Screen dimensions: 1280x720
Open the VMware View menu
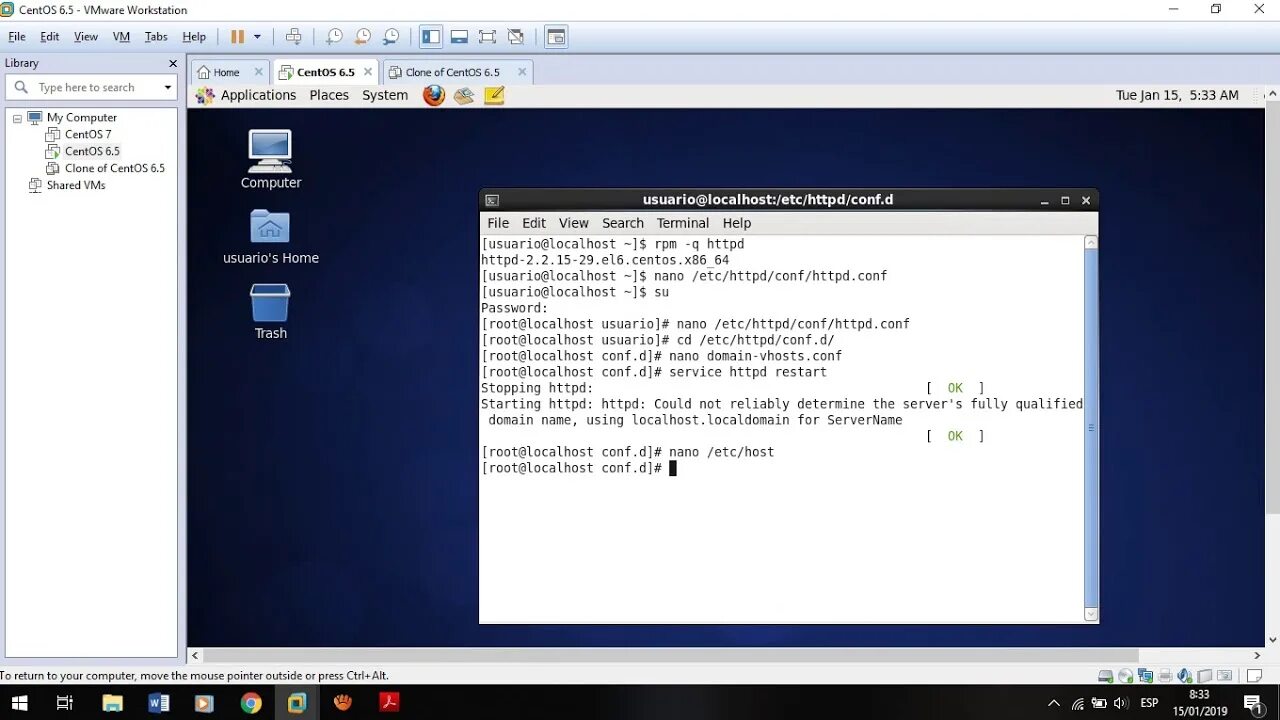86,37
